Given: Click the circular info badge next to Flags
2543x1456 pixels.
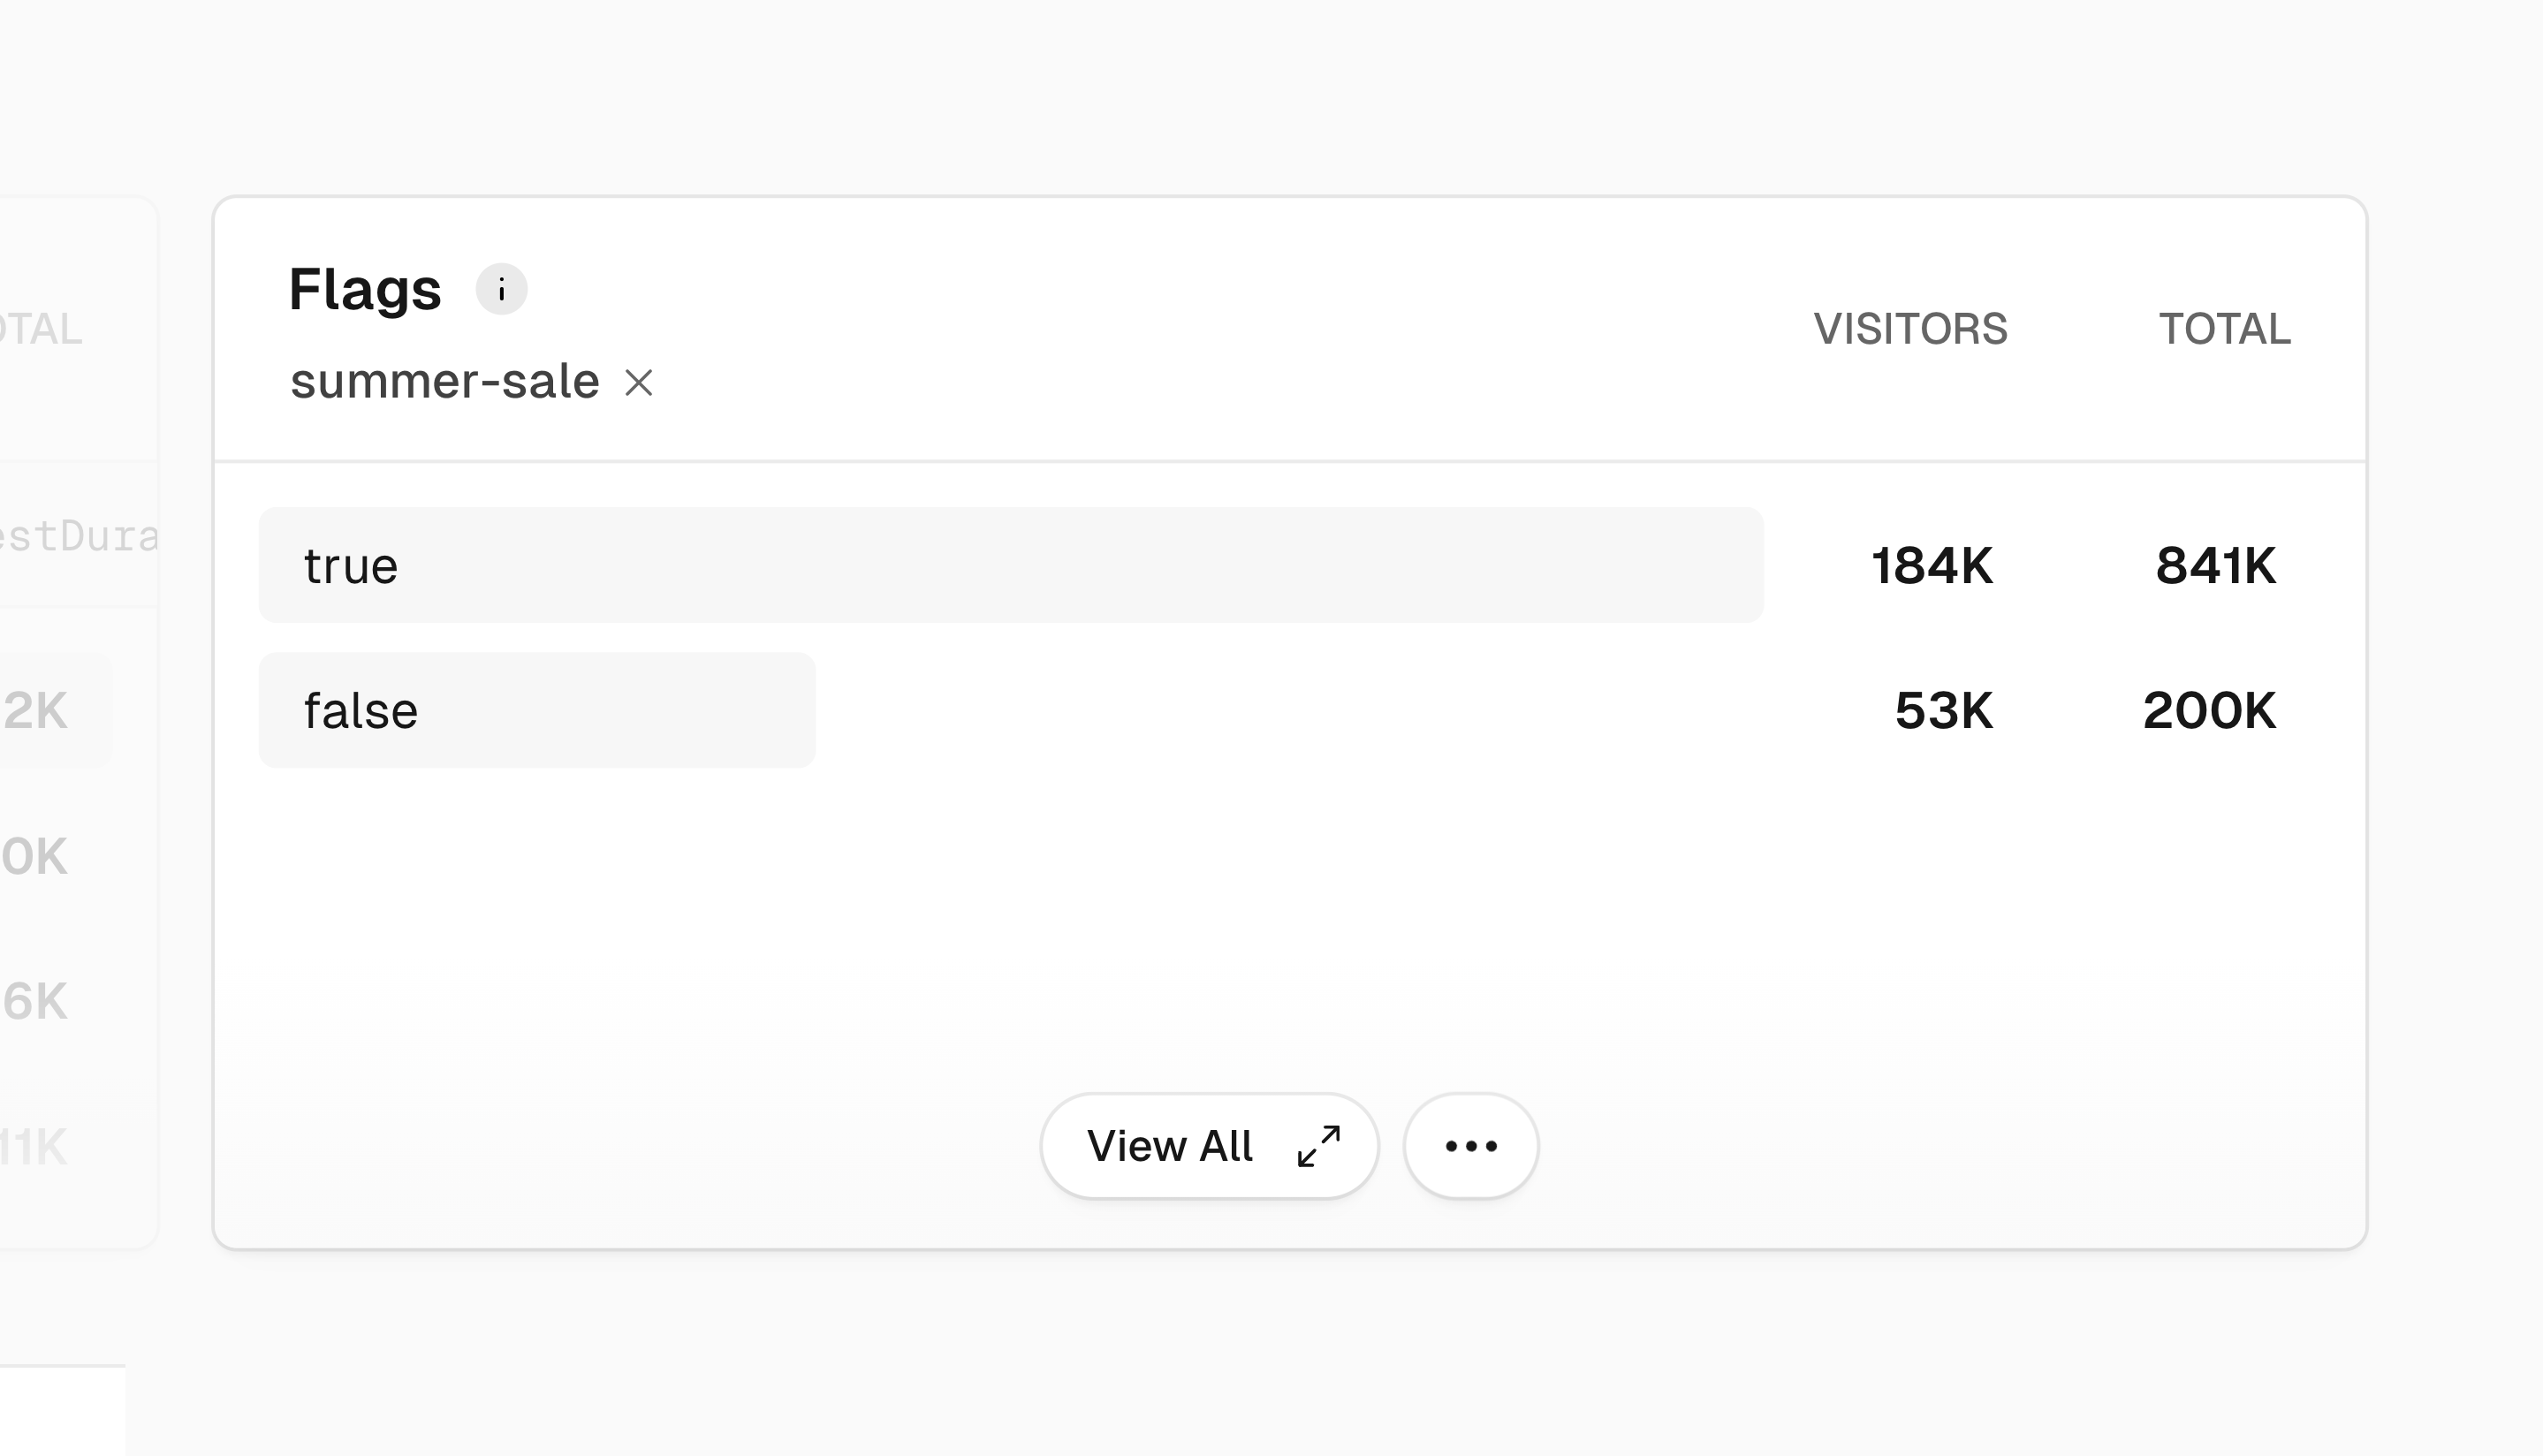Looking at the screenshot, I should click(x=503, y=289).
